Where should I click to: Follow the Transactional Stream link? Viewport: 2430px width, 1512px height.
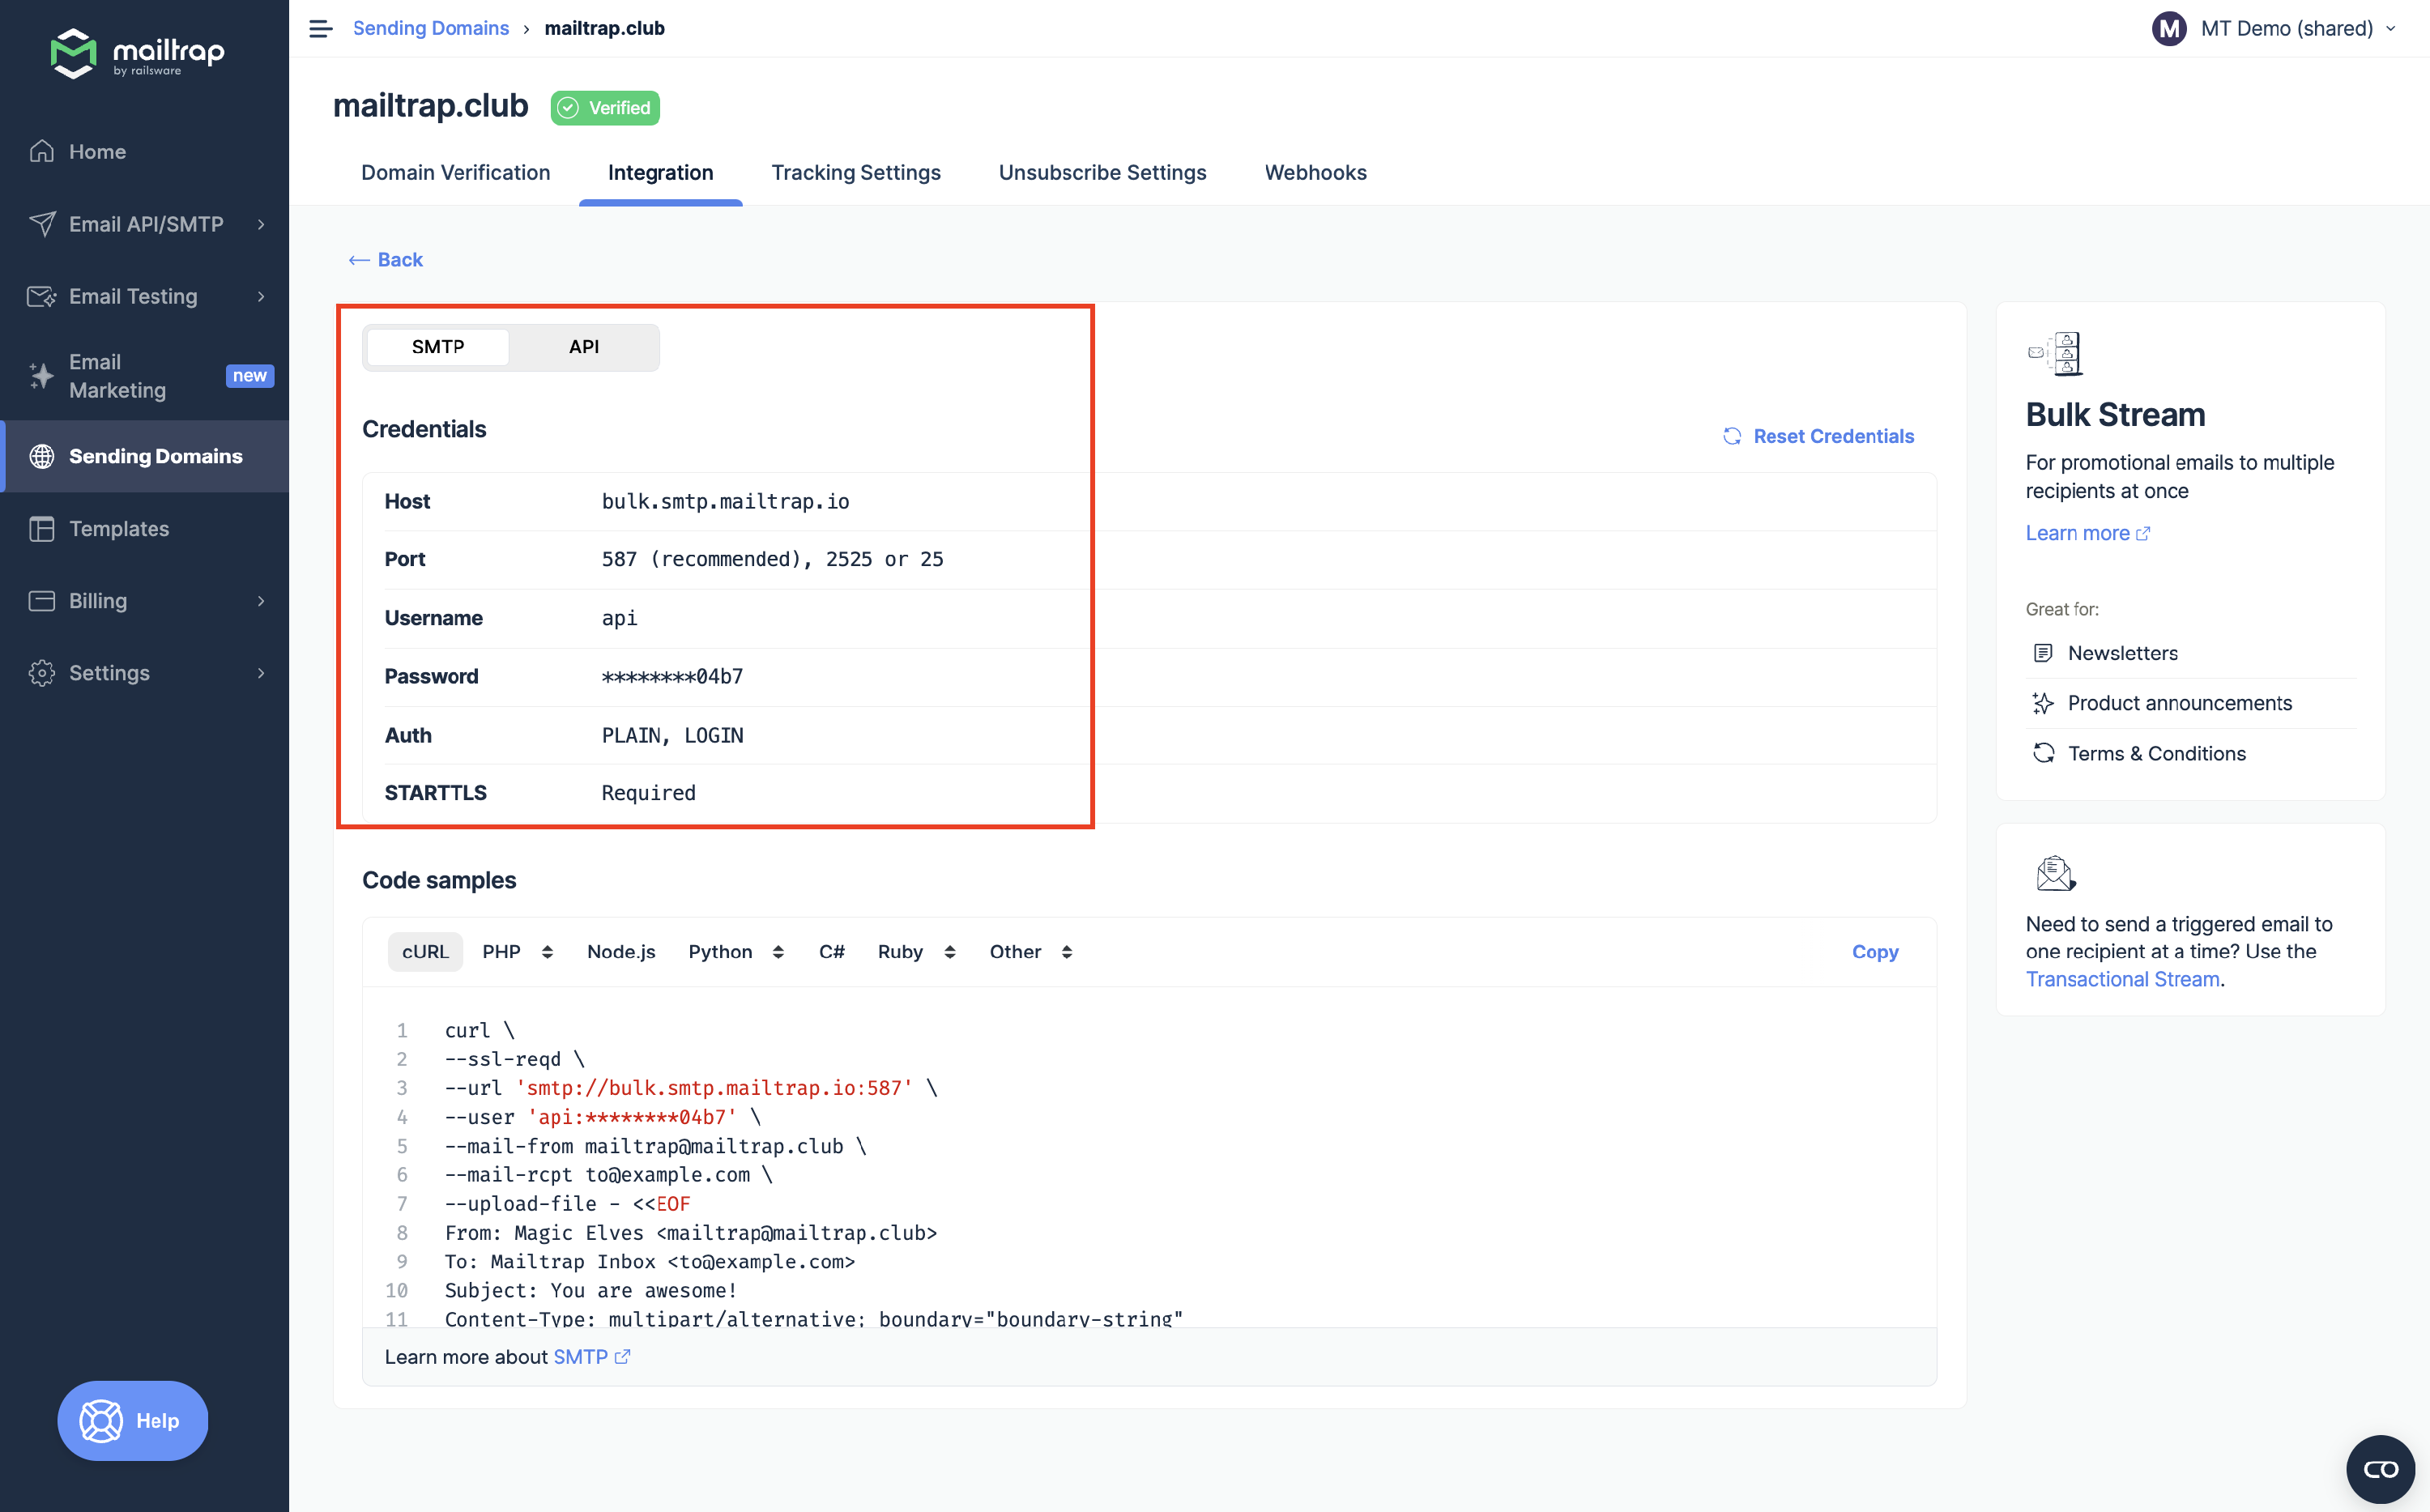point(2122,979)
